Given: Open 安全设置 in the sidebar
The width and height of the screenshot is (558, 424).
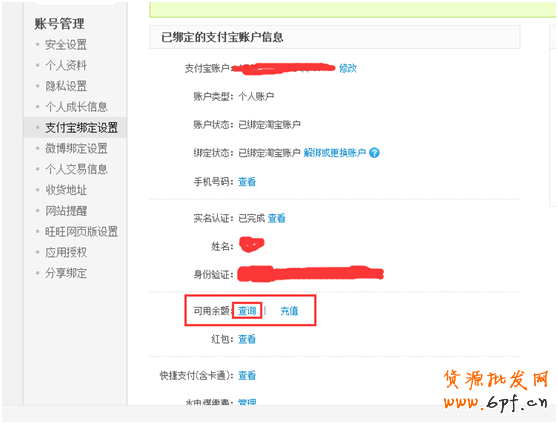Looking at the screenshot, I should coord(66,45).
